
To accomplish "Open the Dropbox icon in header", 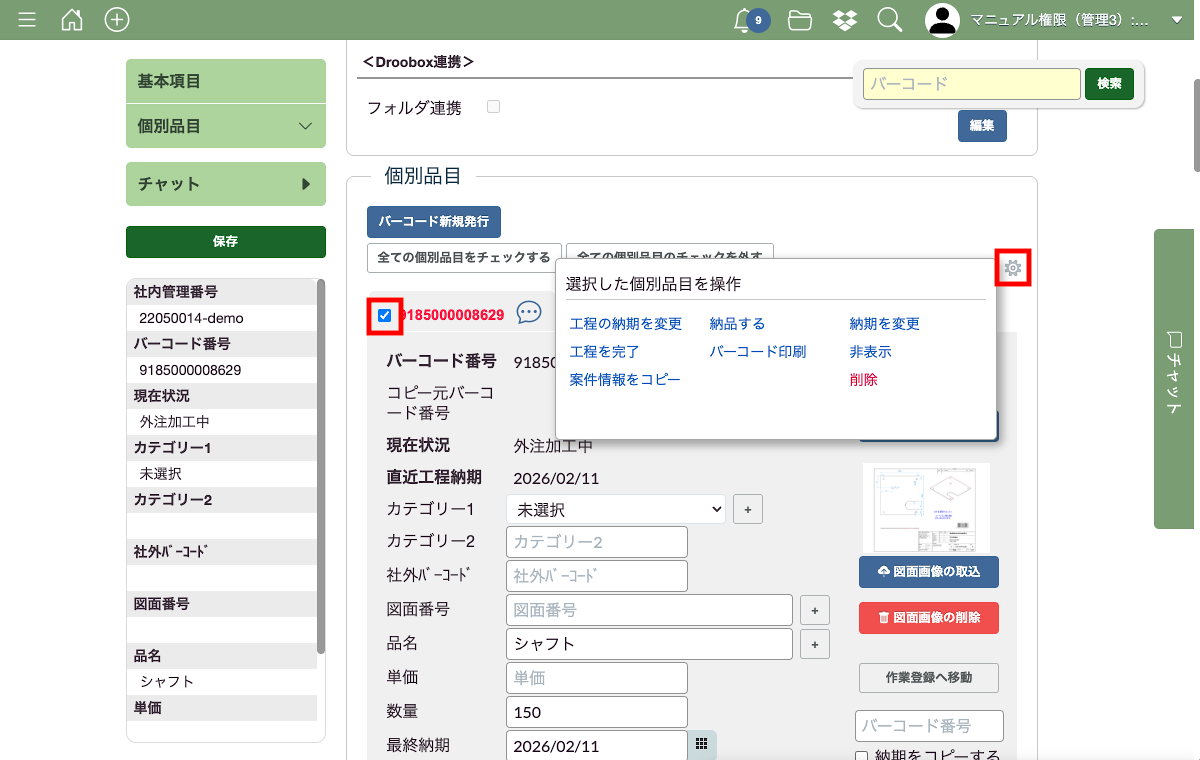I will click(844, 20).
